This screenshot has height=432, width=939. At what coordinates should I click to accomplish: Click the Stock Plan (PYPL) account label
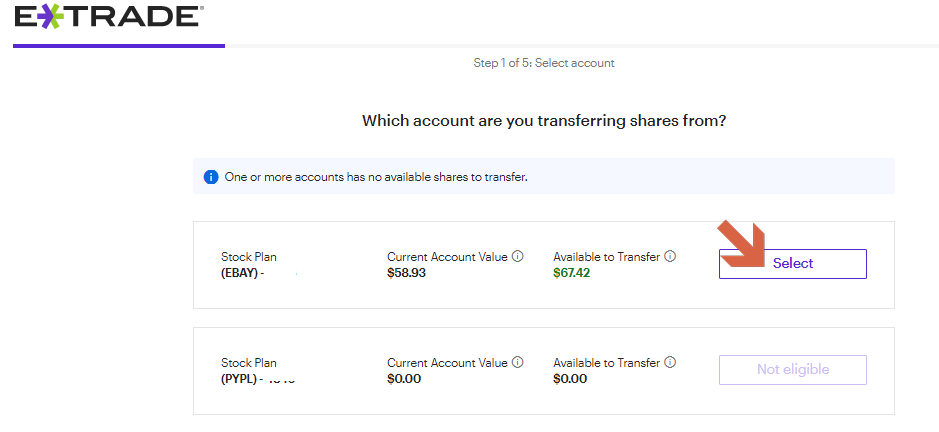(x=250, y=371)
